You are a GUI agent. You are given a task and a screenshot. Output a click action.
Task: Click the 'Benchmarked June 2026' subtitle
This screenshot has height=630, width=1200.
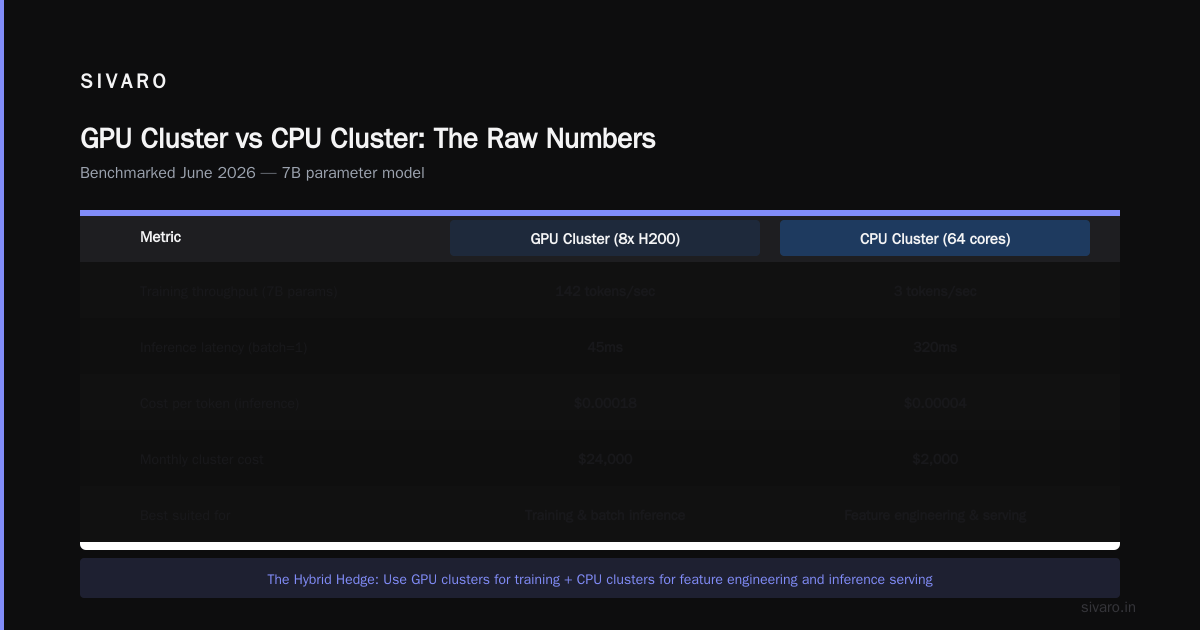coord(252,173)
